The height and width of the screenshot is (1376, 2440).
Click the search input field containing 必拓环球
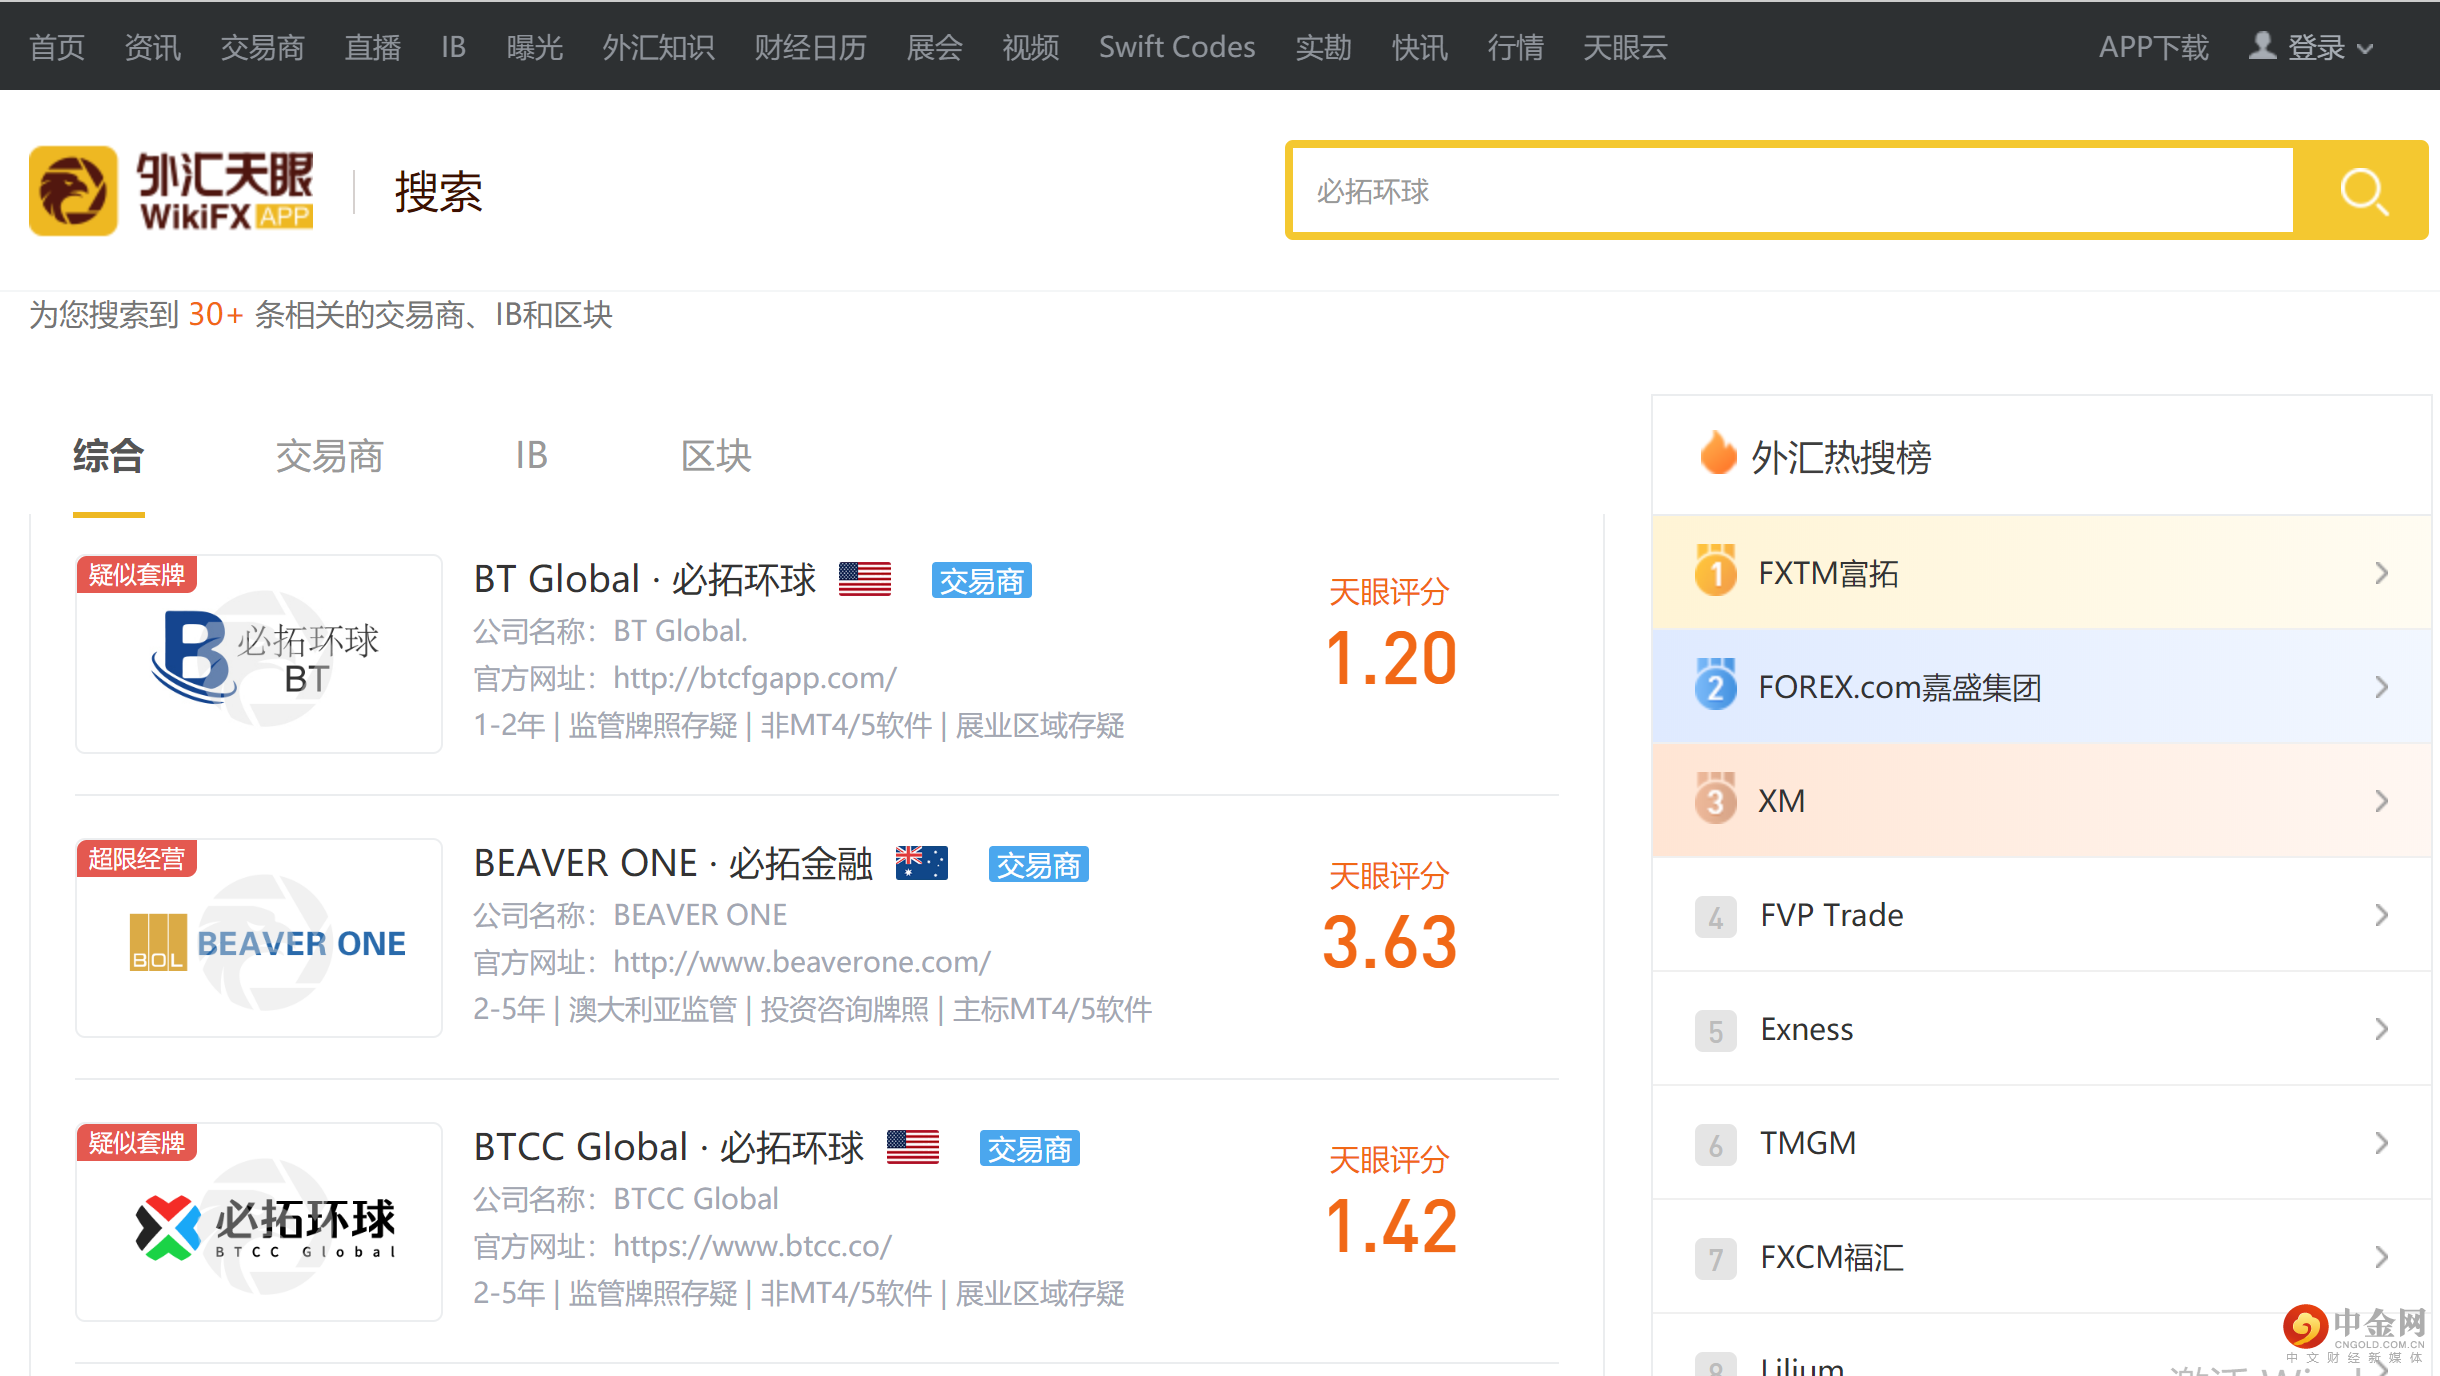pos(1793,191)
